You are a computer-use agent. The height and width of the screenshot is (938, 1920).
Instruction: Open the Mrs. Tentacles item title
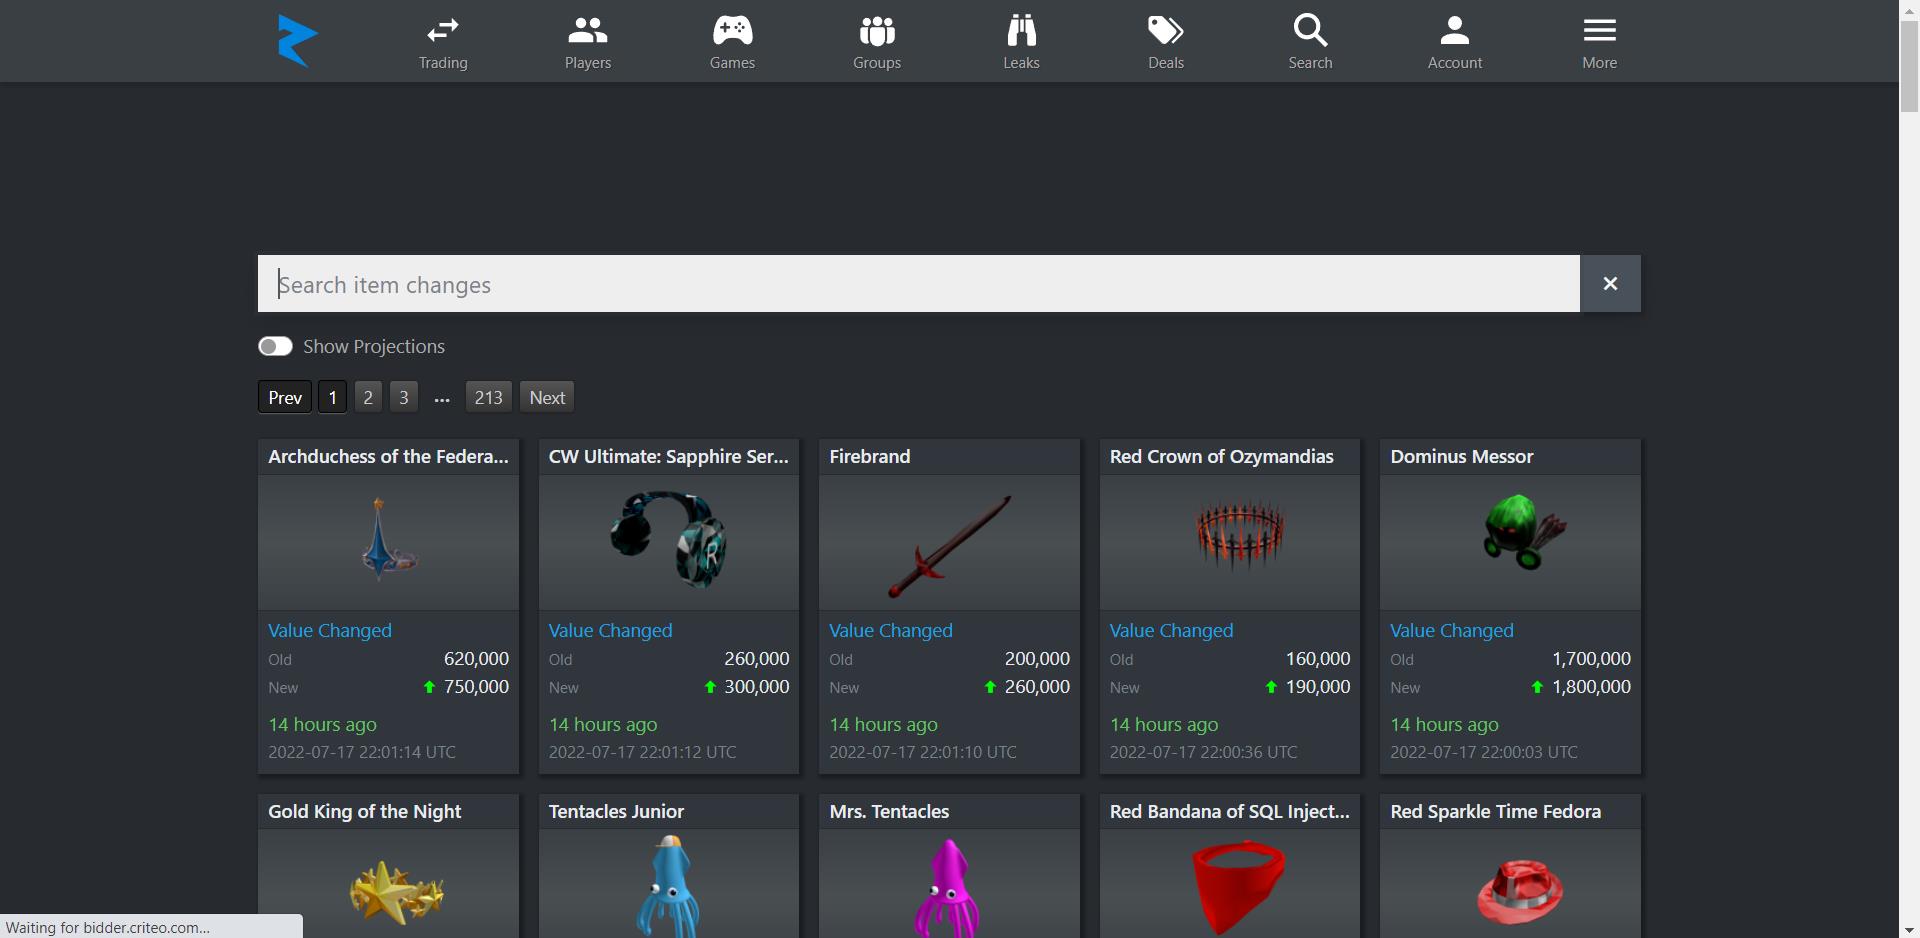coord(889,811)
